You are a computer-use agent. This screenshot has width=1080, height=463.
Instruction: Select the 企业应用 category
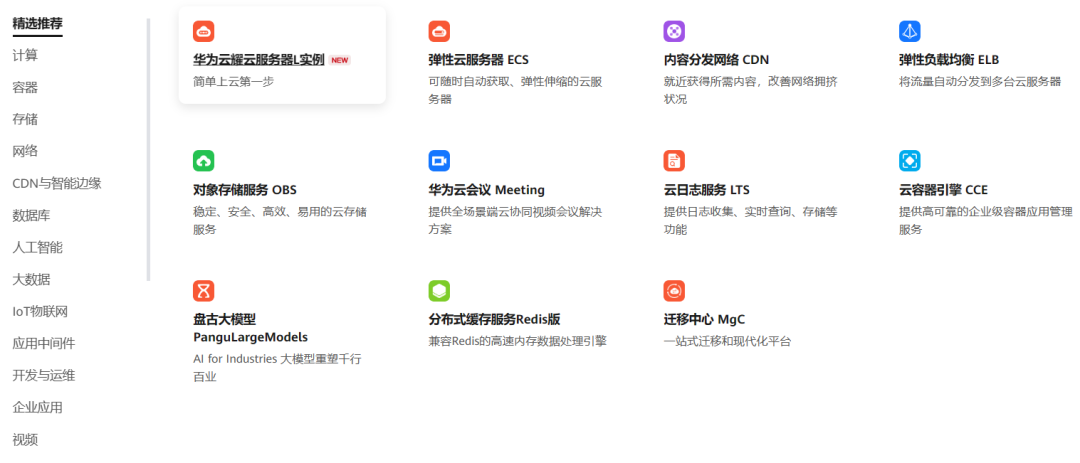tap(38, 407)
